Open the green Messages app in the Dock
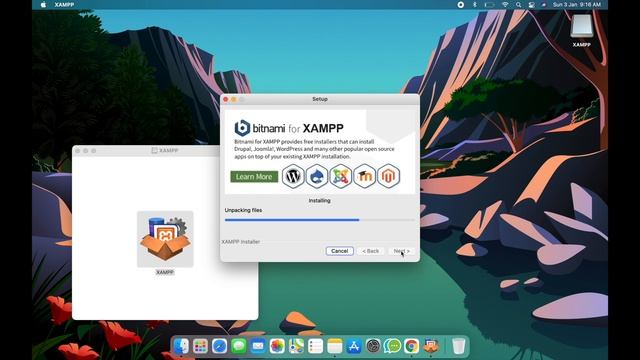The width and height of the screenshot is (640, 360). coord(239,346)
